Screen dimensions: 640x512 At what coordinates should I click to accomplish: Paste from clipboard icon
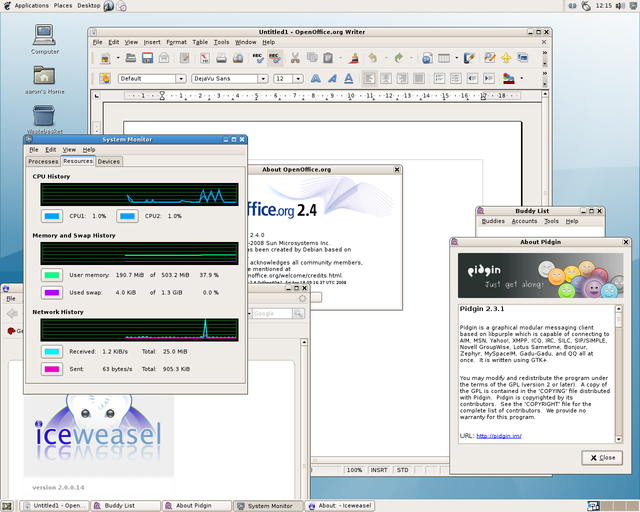pyautogui.click(x=328, y=58)
